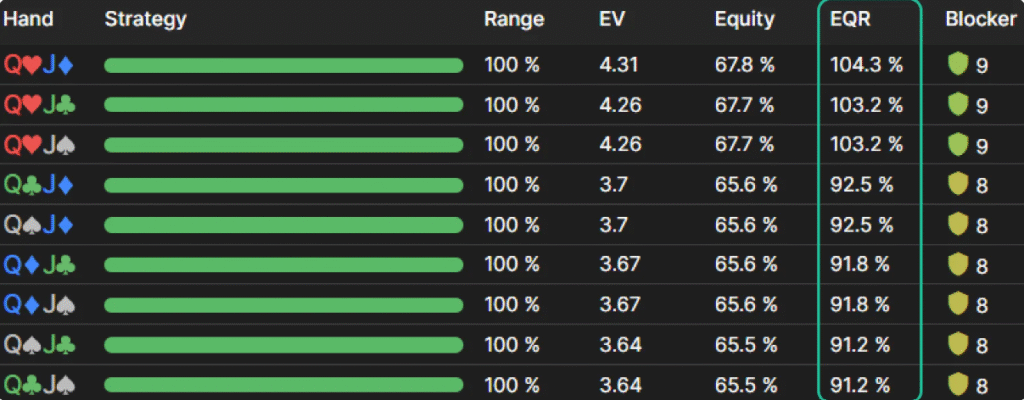Viewport: 1024px width, 400px height.
Task: Click the Hand column header
Action: [x=28, y=20]
